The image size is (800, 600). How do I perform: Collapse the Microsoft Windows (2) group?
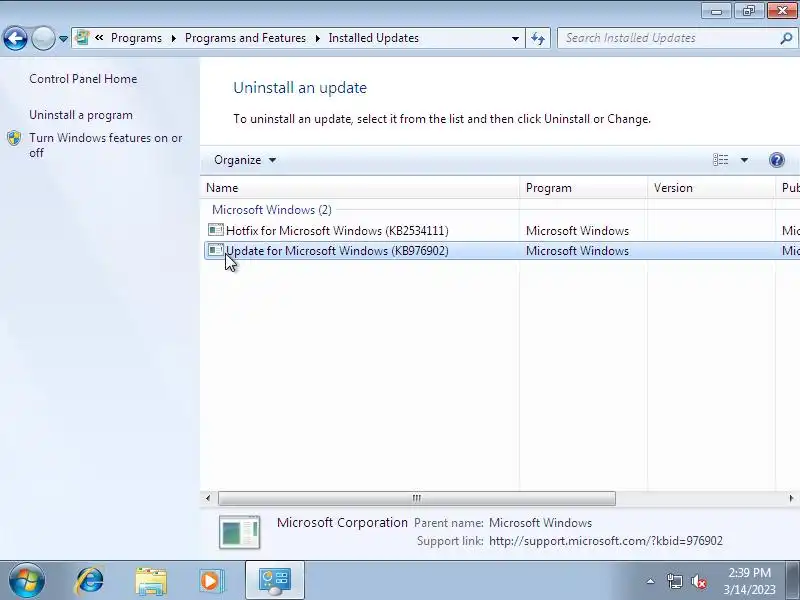tap(271, 210)
